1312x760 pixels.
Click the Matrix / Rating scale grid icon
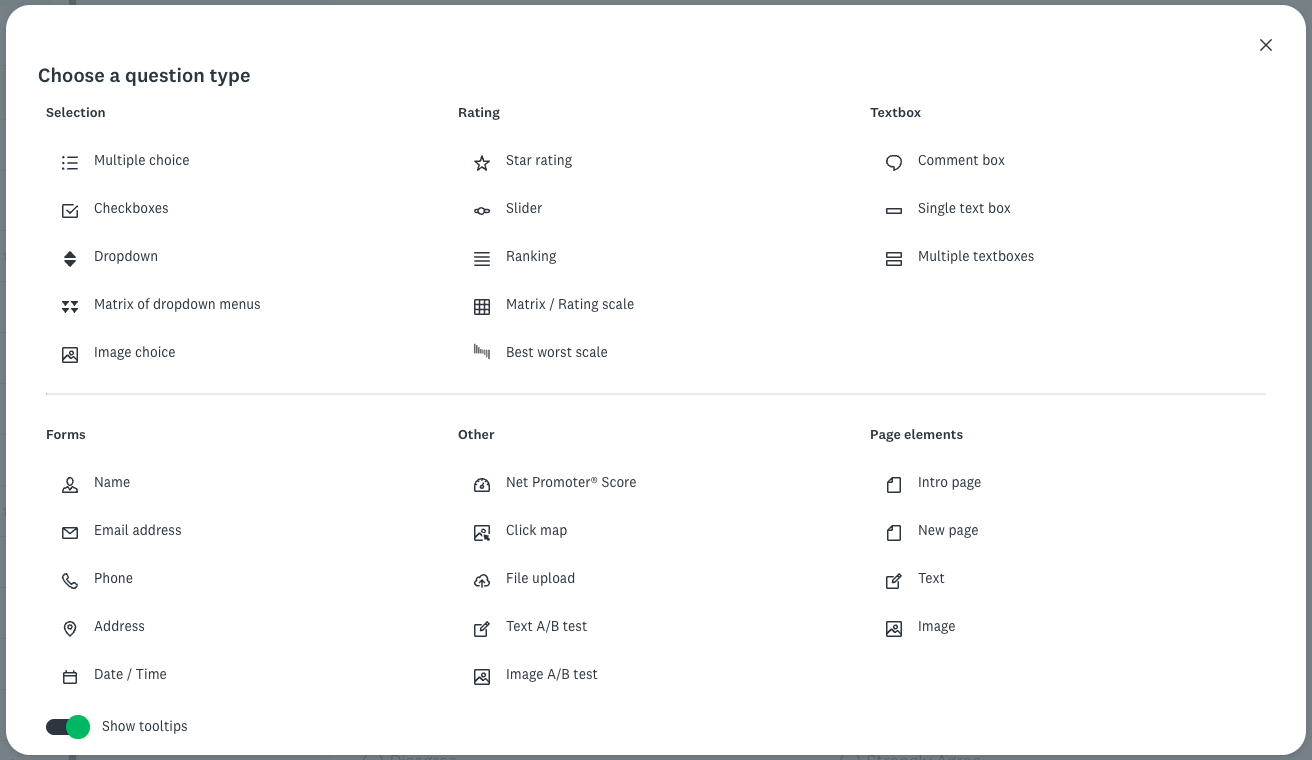[x=482, y=307]
